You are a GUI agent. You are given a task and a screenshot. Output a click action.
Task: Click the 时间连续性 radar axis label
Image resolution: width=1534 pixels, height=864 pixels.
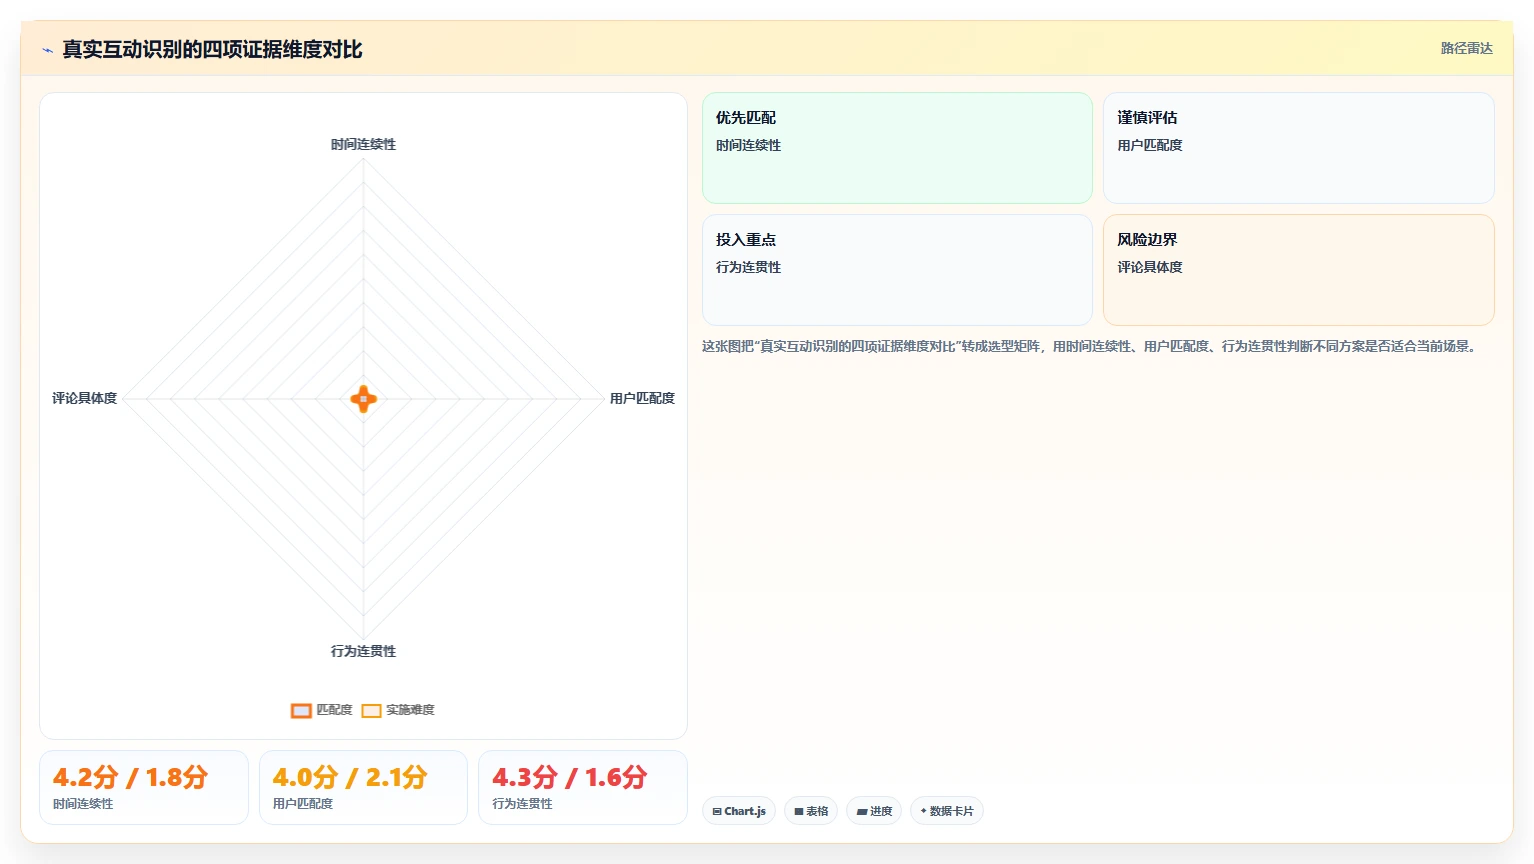[x=364, y=144]
